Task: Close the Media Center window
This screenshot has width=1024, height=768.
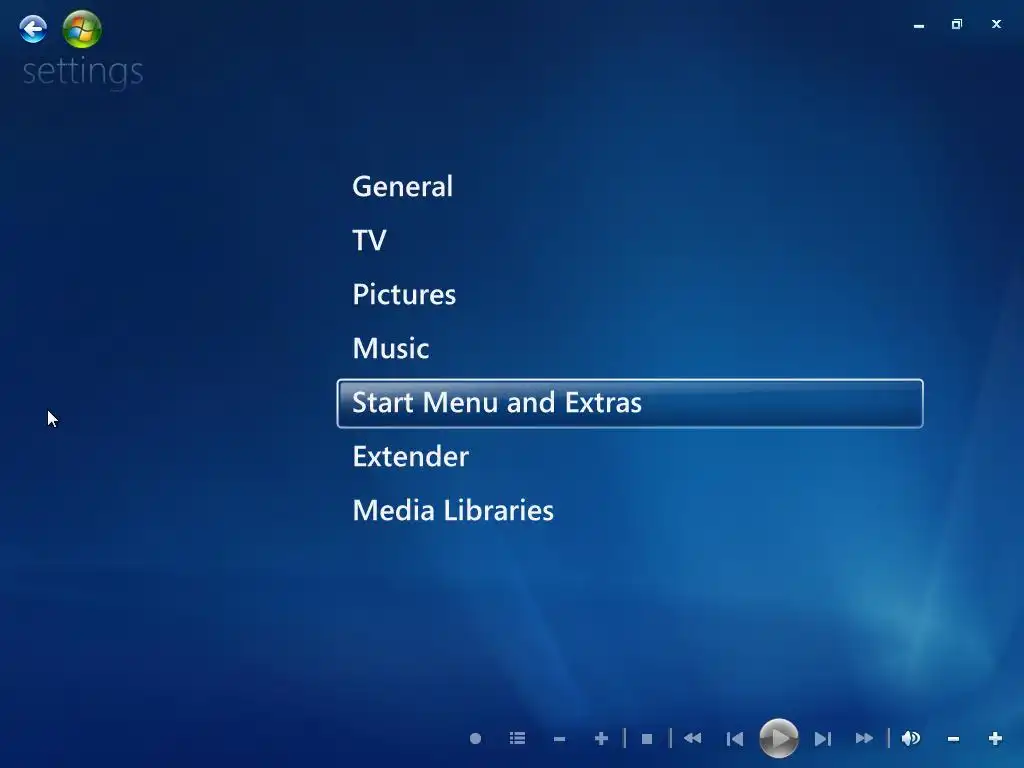Action: [x=996, y=24]
